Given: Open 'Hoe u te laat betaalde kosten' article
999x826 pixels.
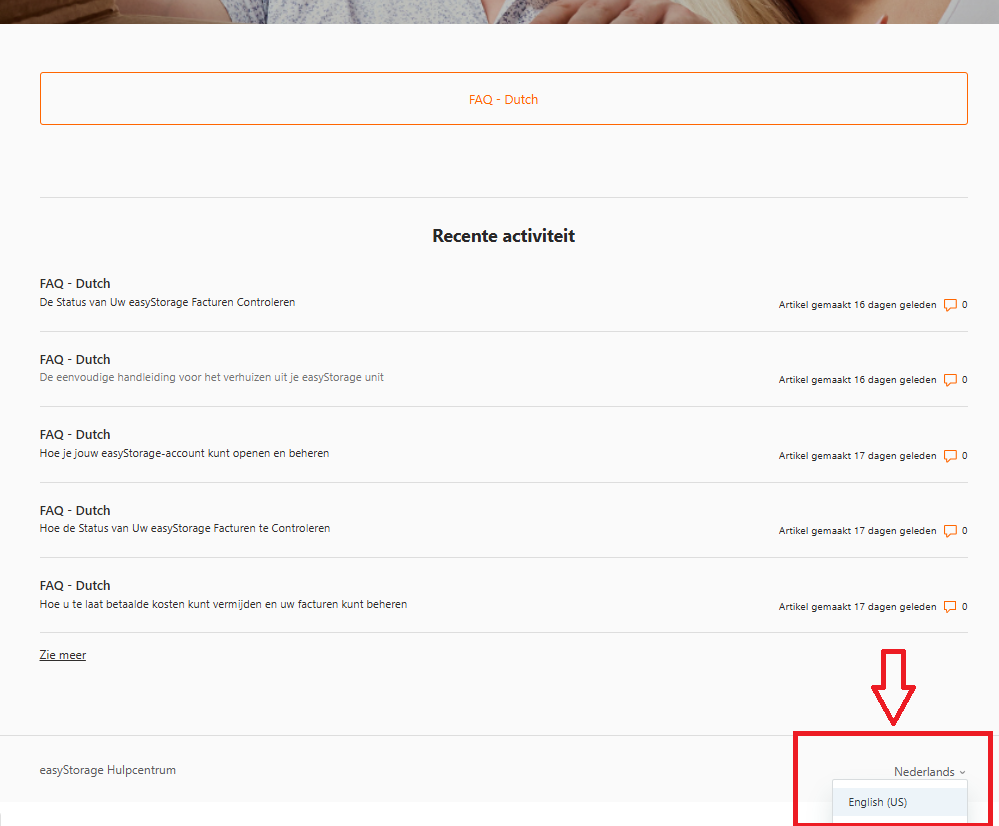Looking at the screenshot, I should (223, 604).
